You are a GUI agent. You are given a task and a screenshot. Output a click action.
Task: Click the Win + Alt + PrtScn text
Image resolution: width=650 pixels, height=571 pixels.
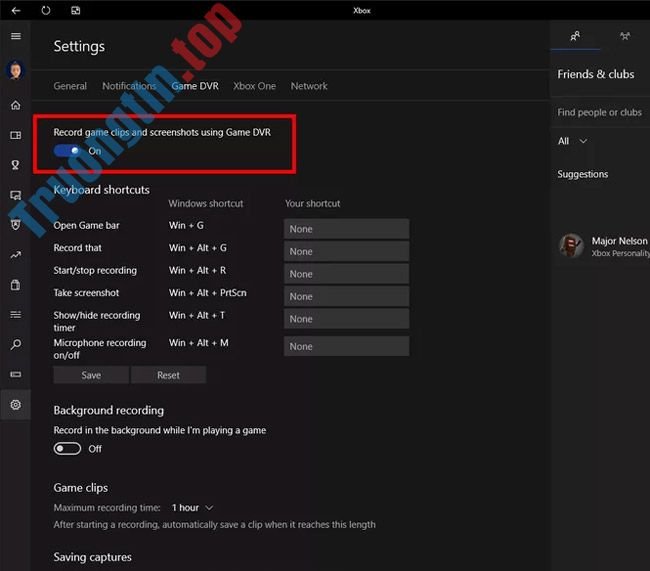click(208, 293)
